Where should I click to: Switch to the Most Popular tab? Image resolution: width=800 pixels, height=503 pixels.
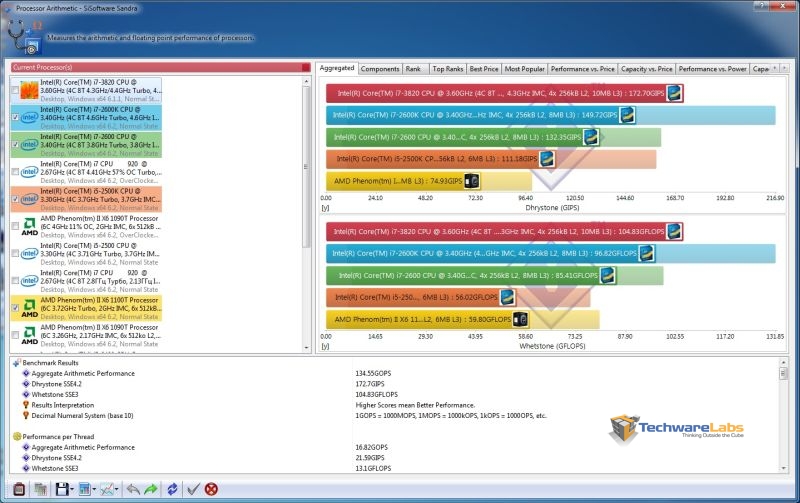pyautogui.click(x=524, y=69)
